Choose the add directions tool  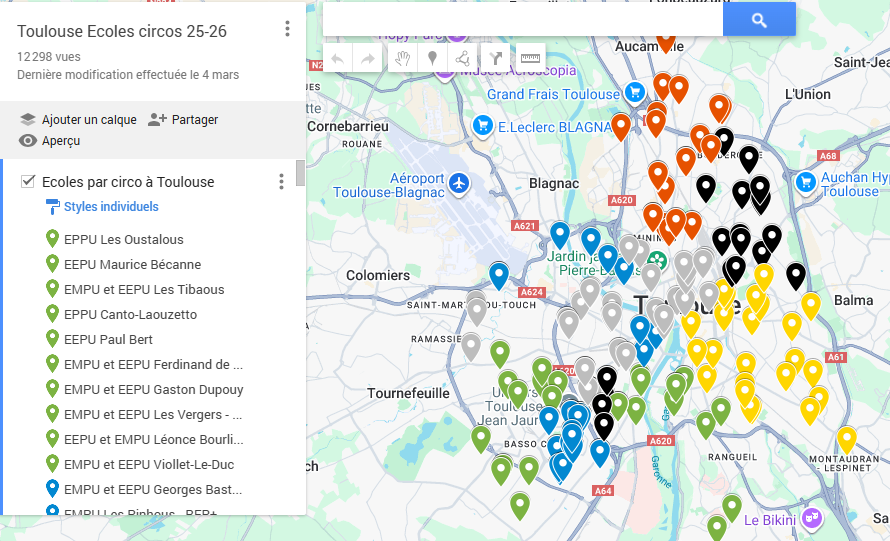point(495,58)
